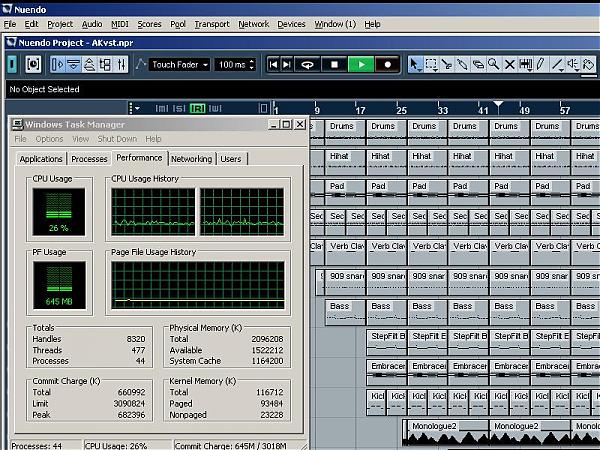Screen dimensions: 600x450
Task: Open the Processes tab in Task Manager
Action: [x=89, y=158]
